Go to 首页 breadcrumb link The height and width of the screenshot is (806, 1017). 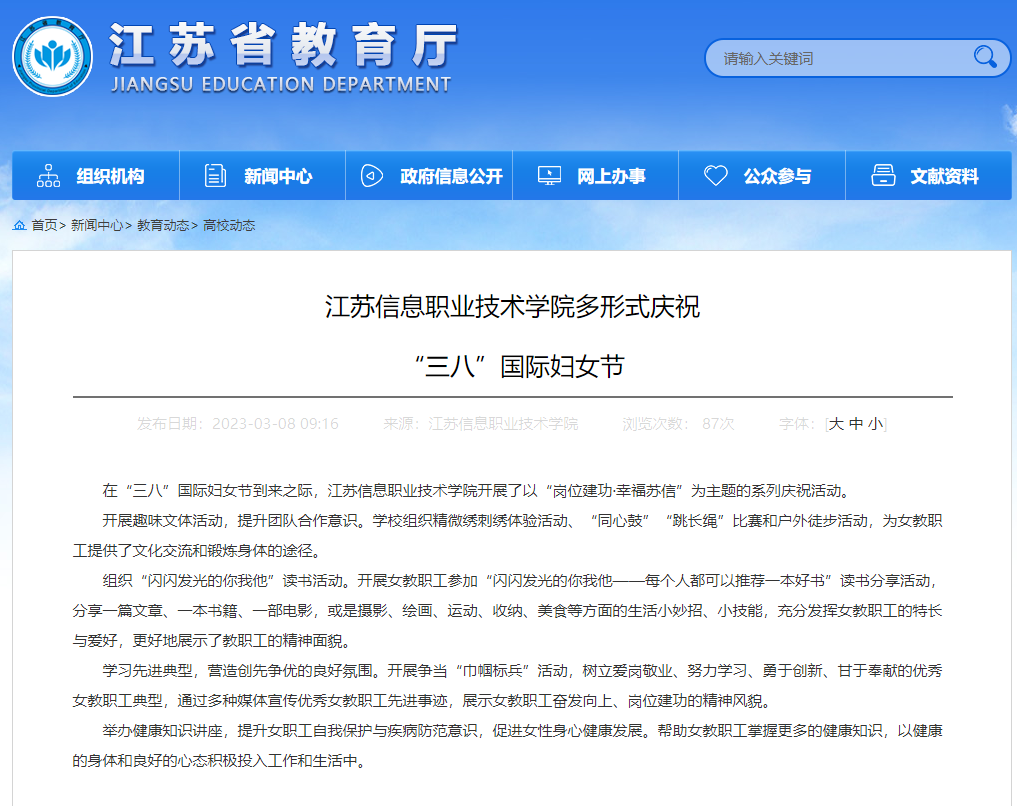pyautogui.click(x=44, y=225)
